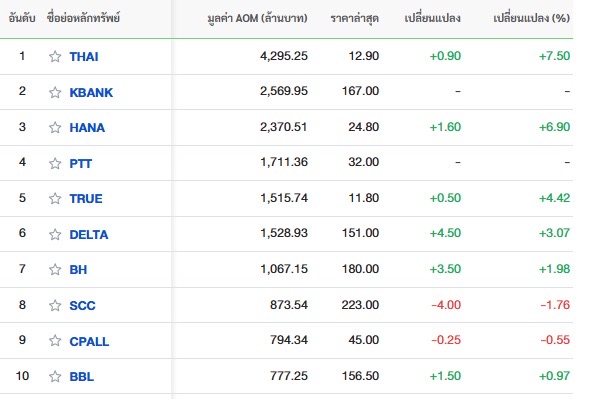Image resolution: width=592 pixels, height=399 pixels.
Task: Sort by ราคาล่าสุด column header
Action: (x=355, y=18)
